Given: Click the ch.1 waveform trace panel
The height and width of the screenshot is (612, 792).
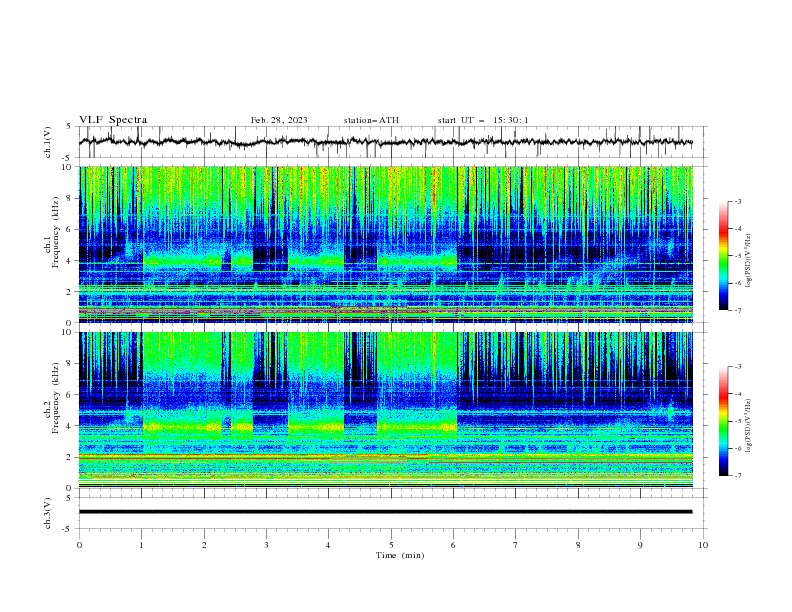Looking at the screenshot, I should [x=393, y=142].
